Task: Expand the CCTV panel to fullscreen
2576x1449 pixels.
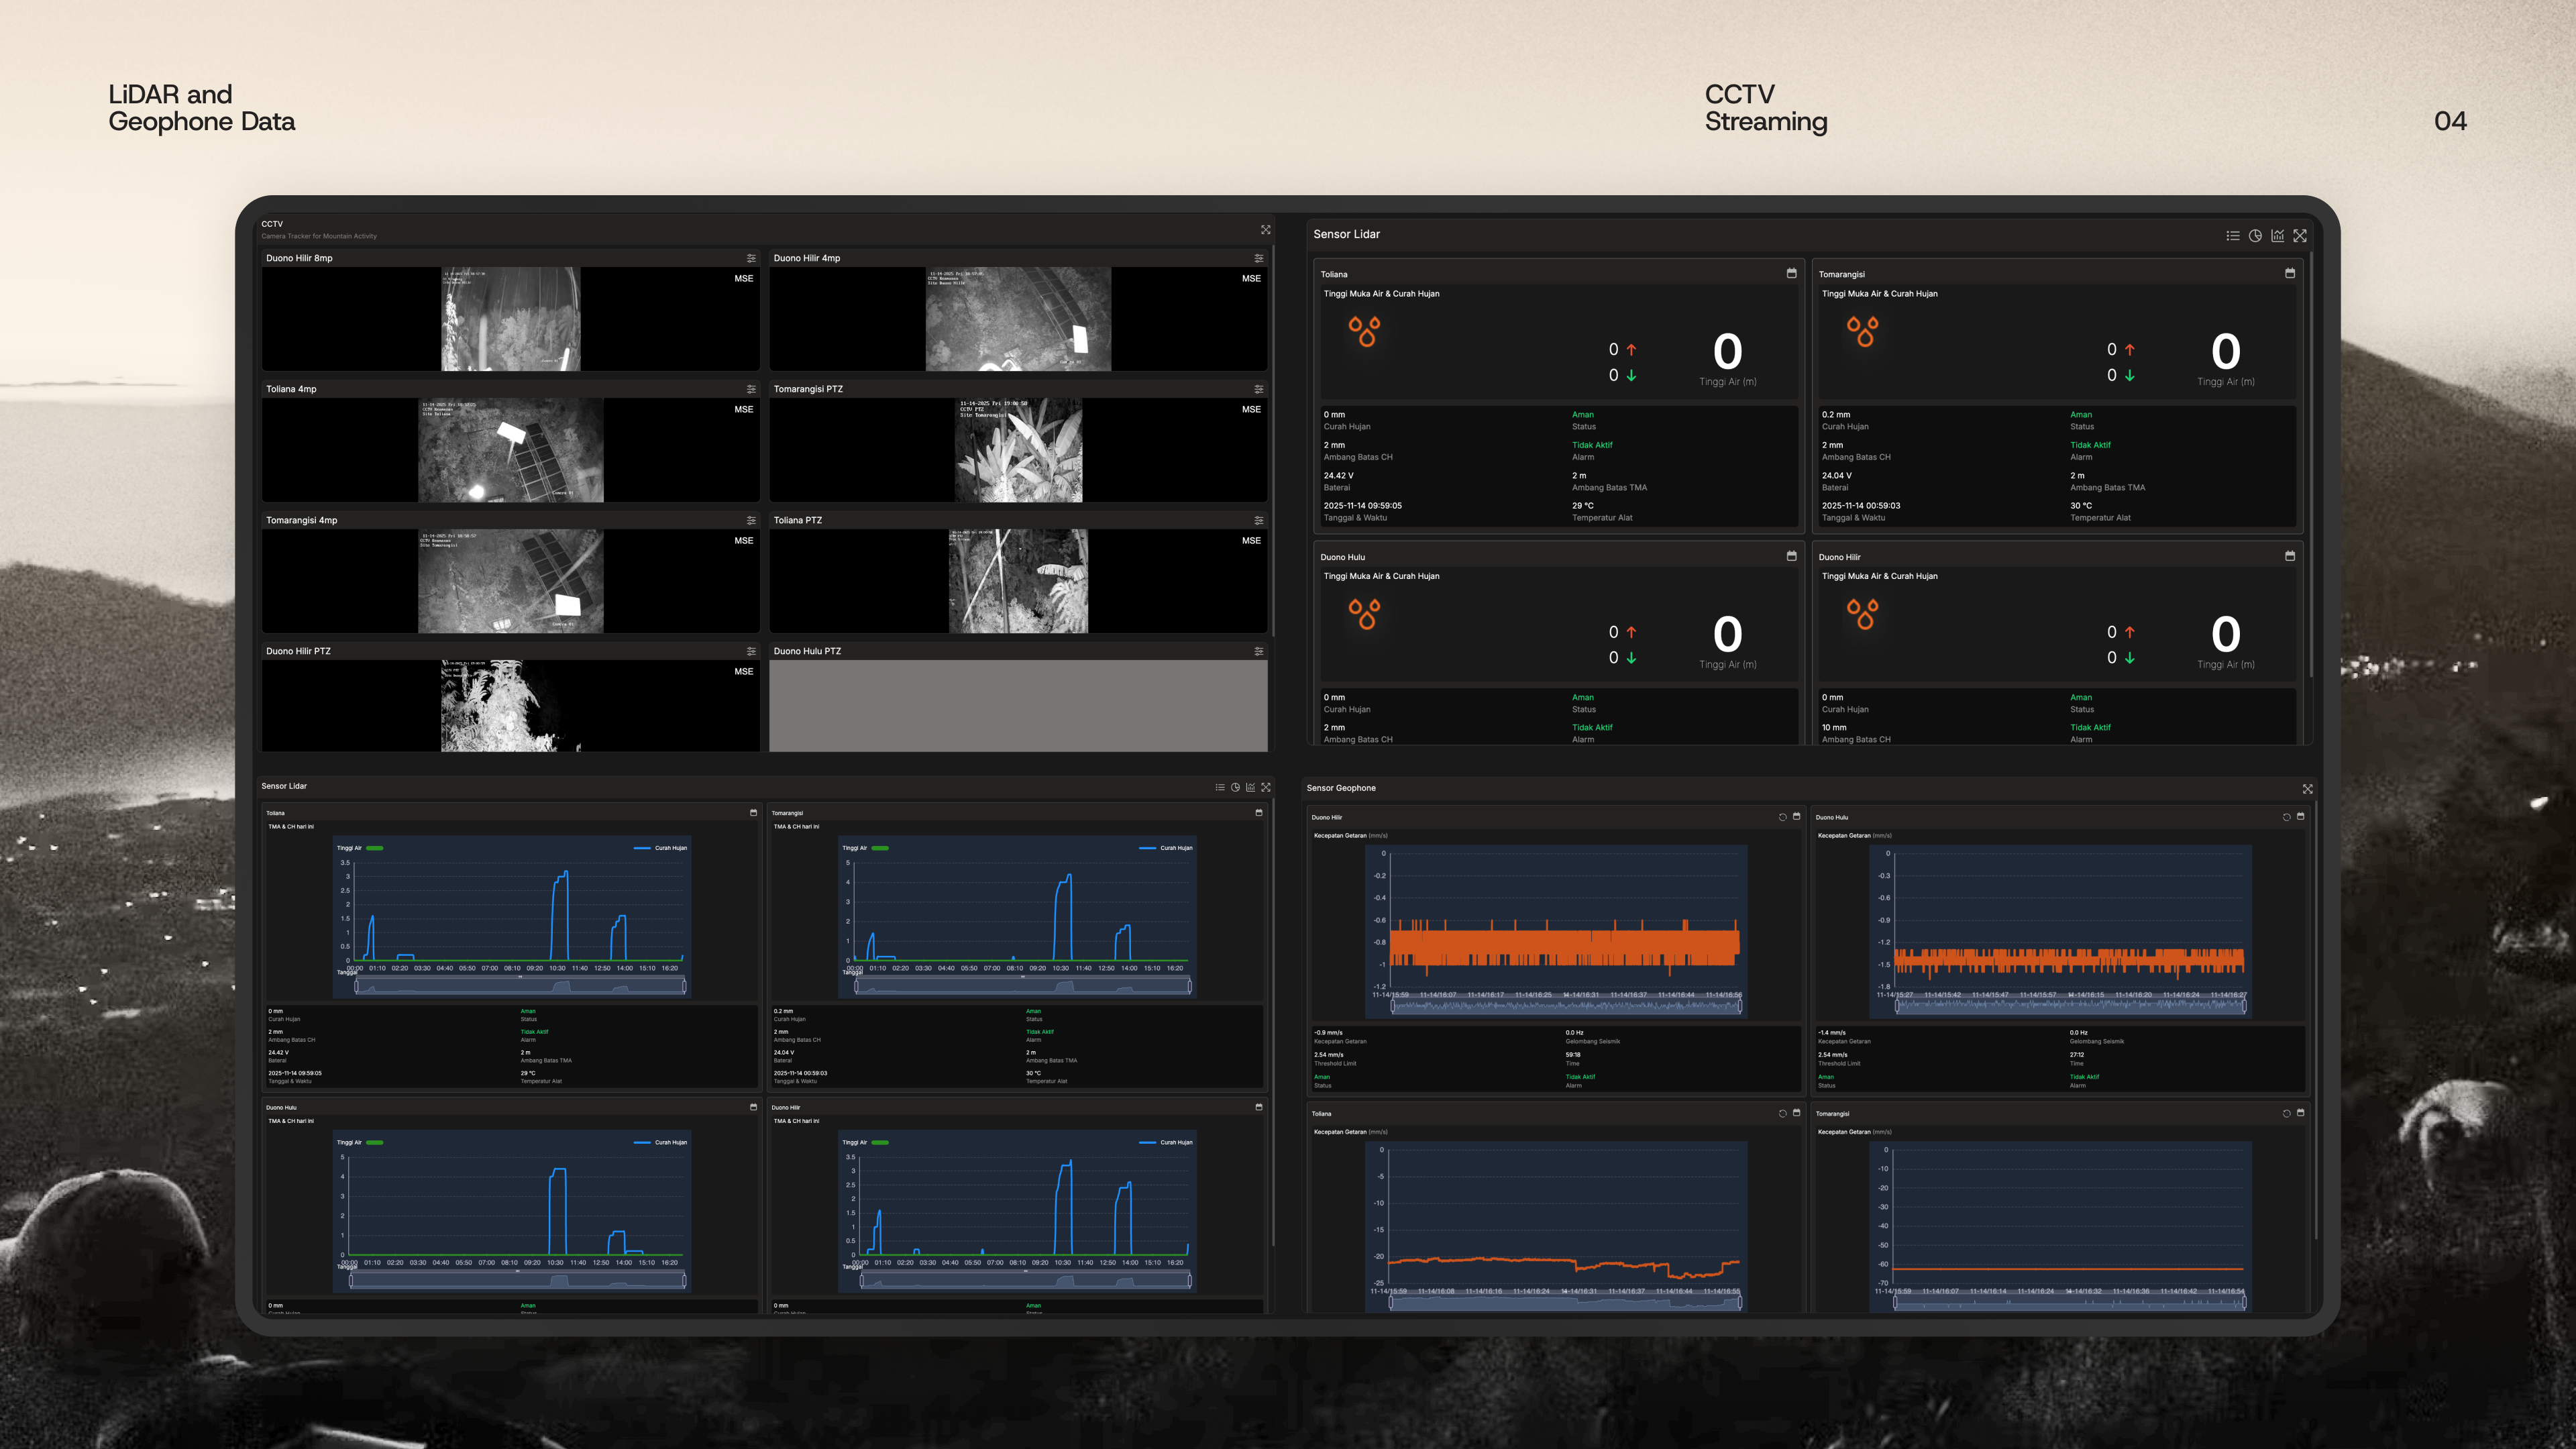Action: [x=1265, y=230]
